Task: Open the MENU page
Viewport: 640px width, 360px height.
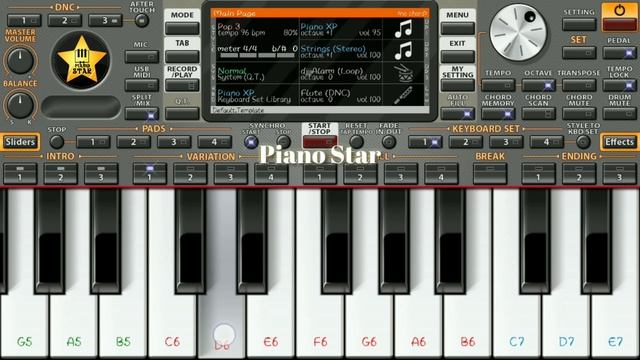Action: click(457, 28)
